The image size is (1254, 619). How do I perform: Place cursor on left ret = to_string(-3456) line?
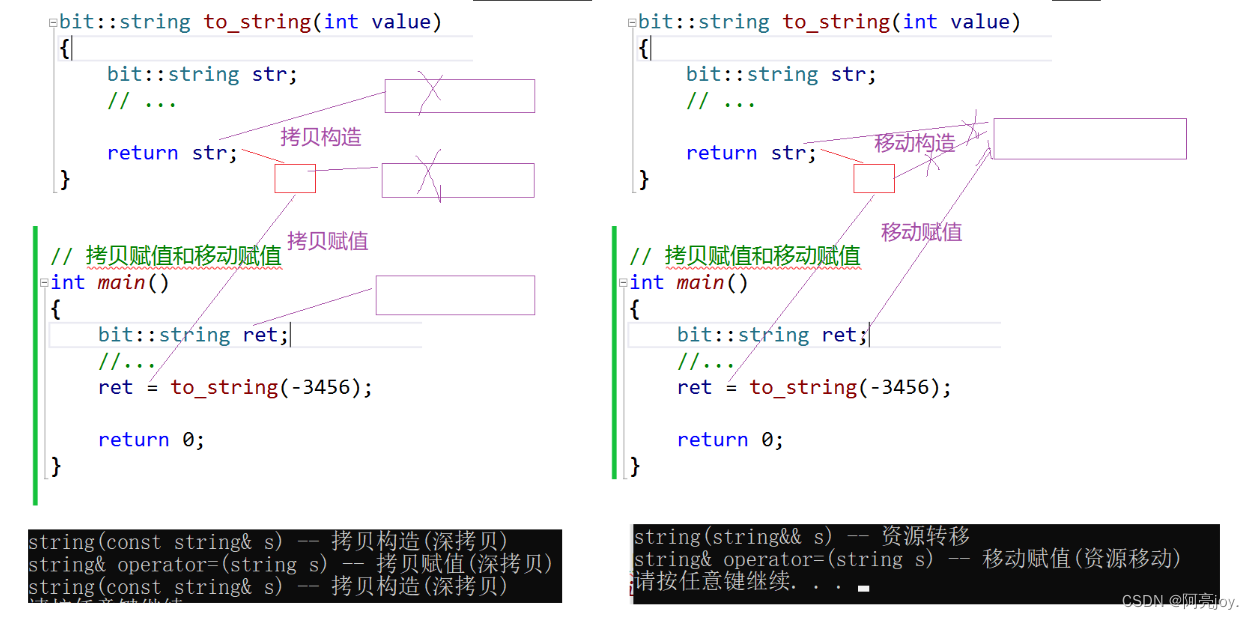(235, 387)
